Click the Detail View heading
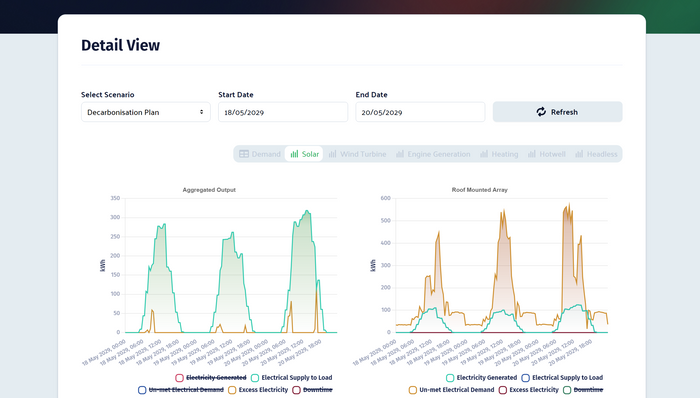700x398 pixels. 121,45
